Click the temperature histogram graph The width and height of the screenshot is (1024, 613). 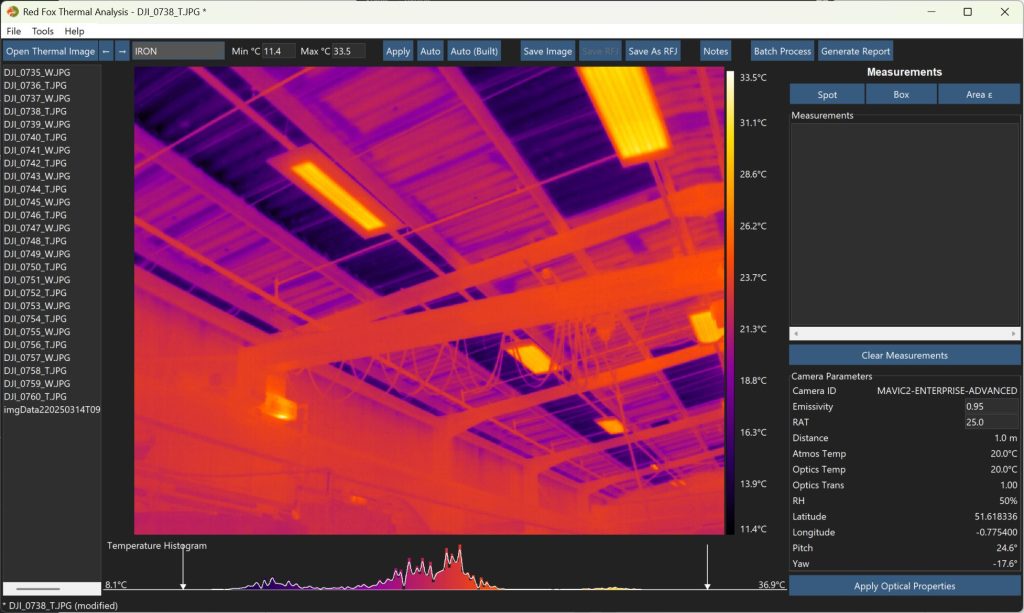(x=445, y=567)
